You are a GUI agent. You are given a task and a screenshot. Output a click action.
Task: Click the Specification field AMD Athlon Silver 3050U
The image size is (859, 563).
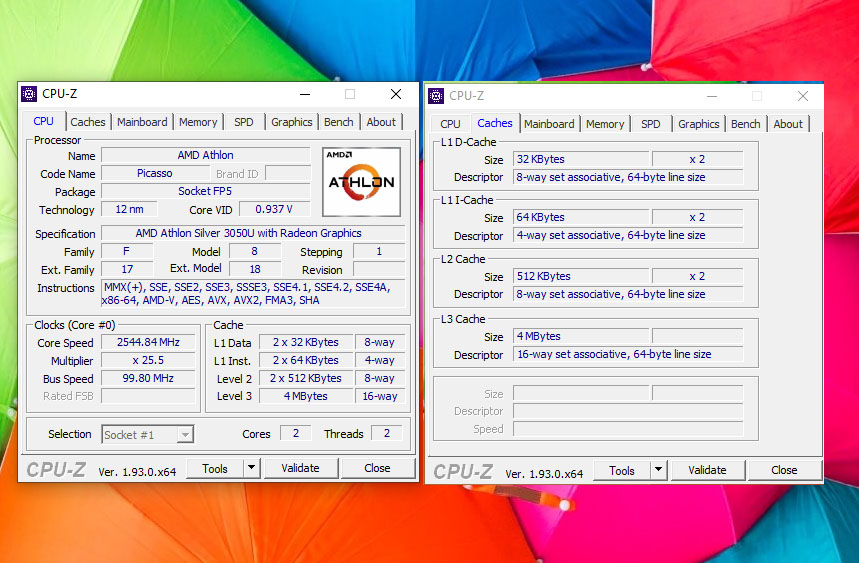pyautogui.click(x=253, y=233)
